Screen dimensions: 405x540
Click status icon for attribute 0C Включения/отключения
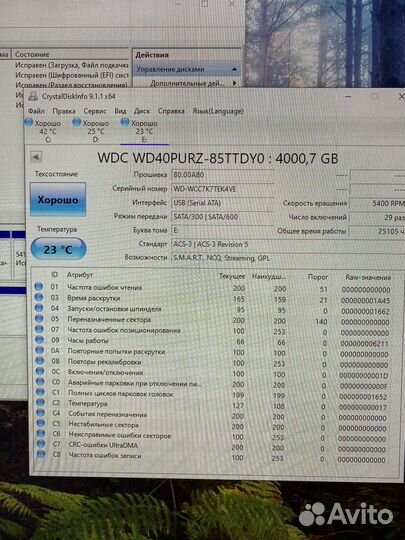[x=40, y=371]
